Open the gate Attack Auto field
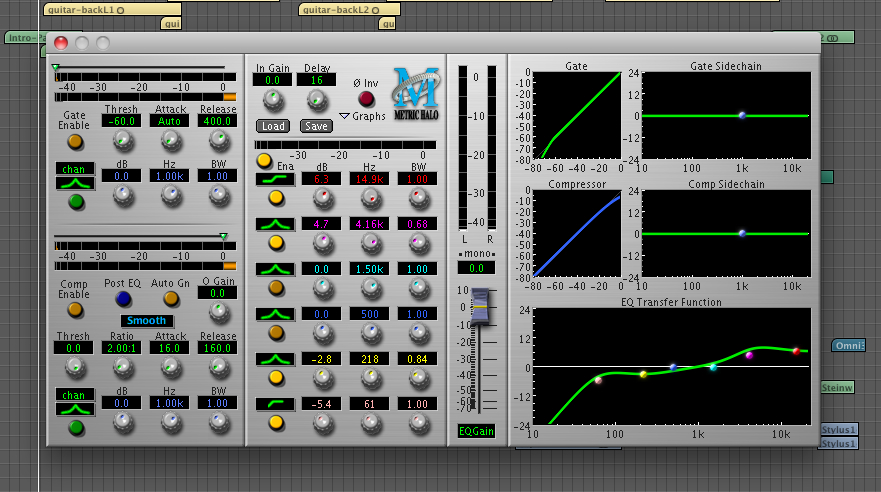 (170, 121)
